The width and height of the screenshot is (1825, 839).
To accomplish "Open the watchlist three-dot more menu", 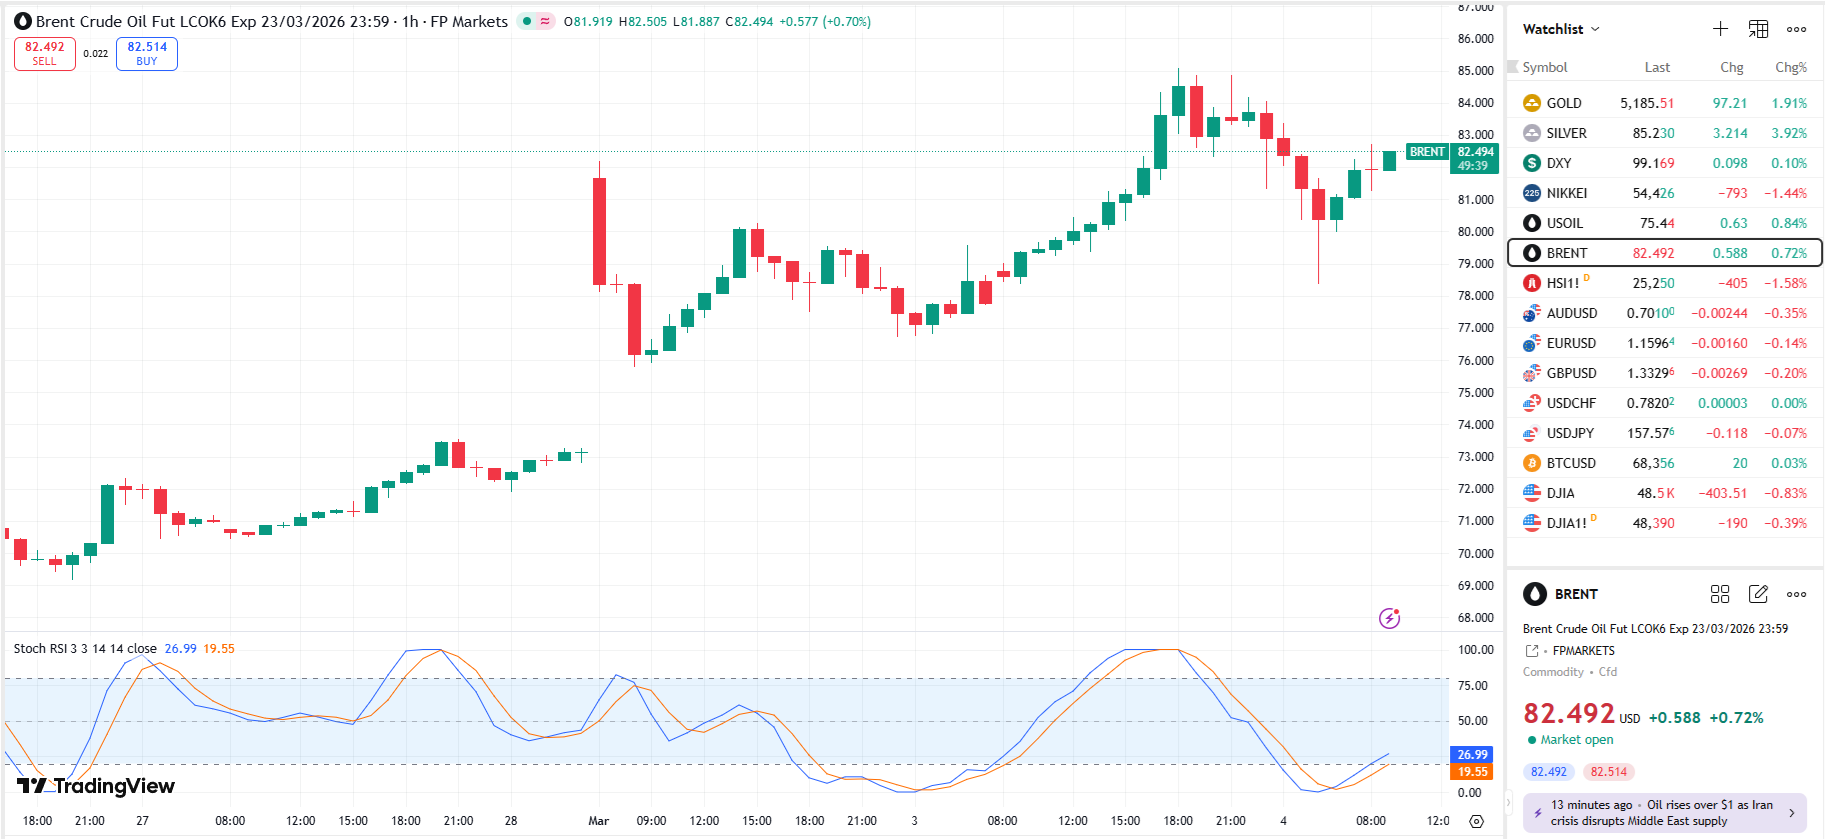I will click(1796, 29).
